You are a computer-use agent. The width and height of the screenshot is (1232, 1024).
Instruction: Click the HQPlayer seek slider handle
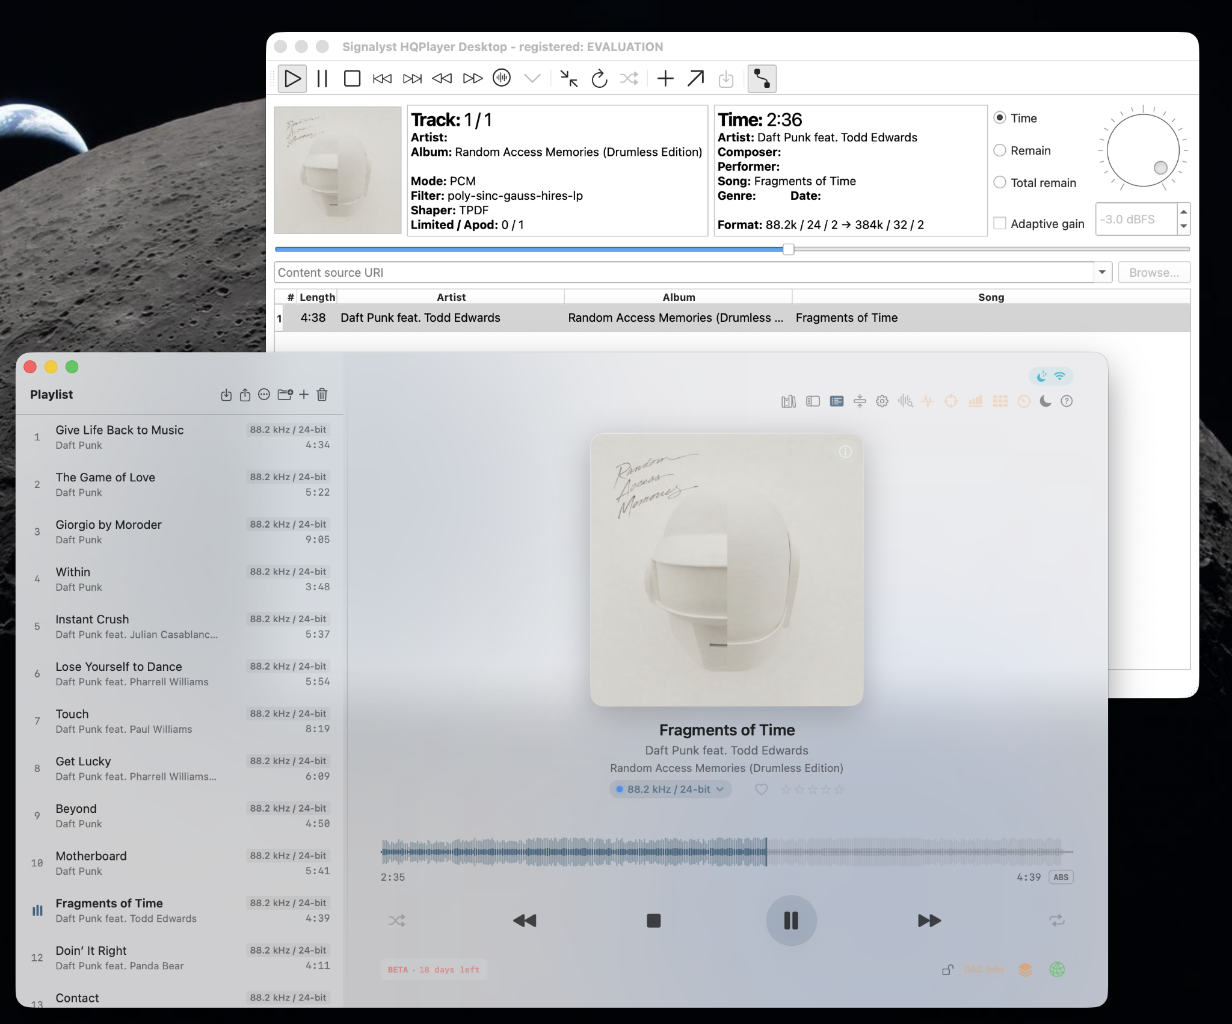point(788,249)
